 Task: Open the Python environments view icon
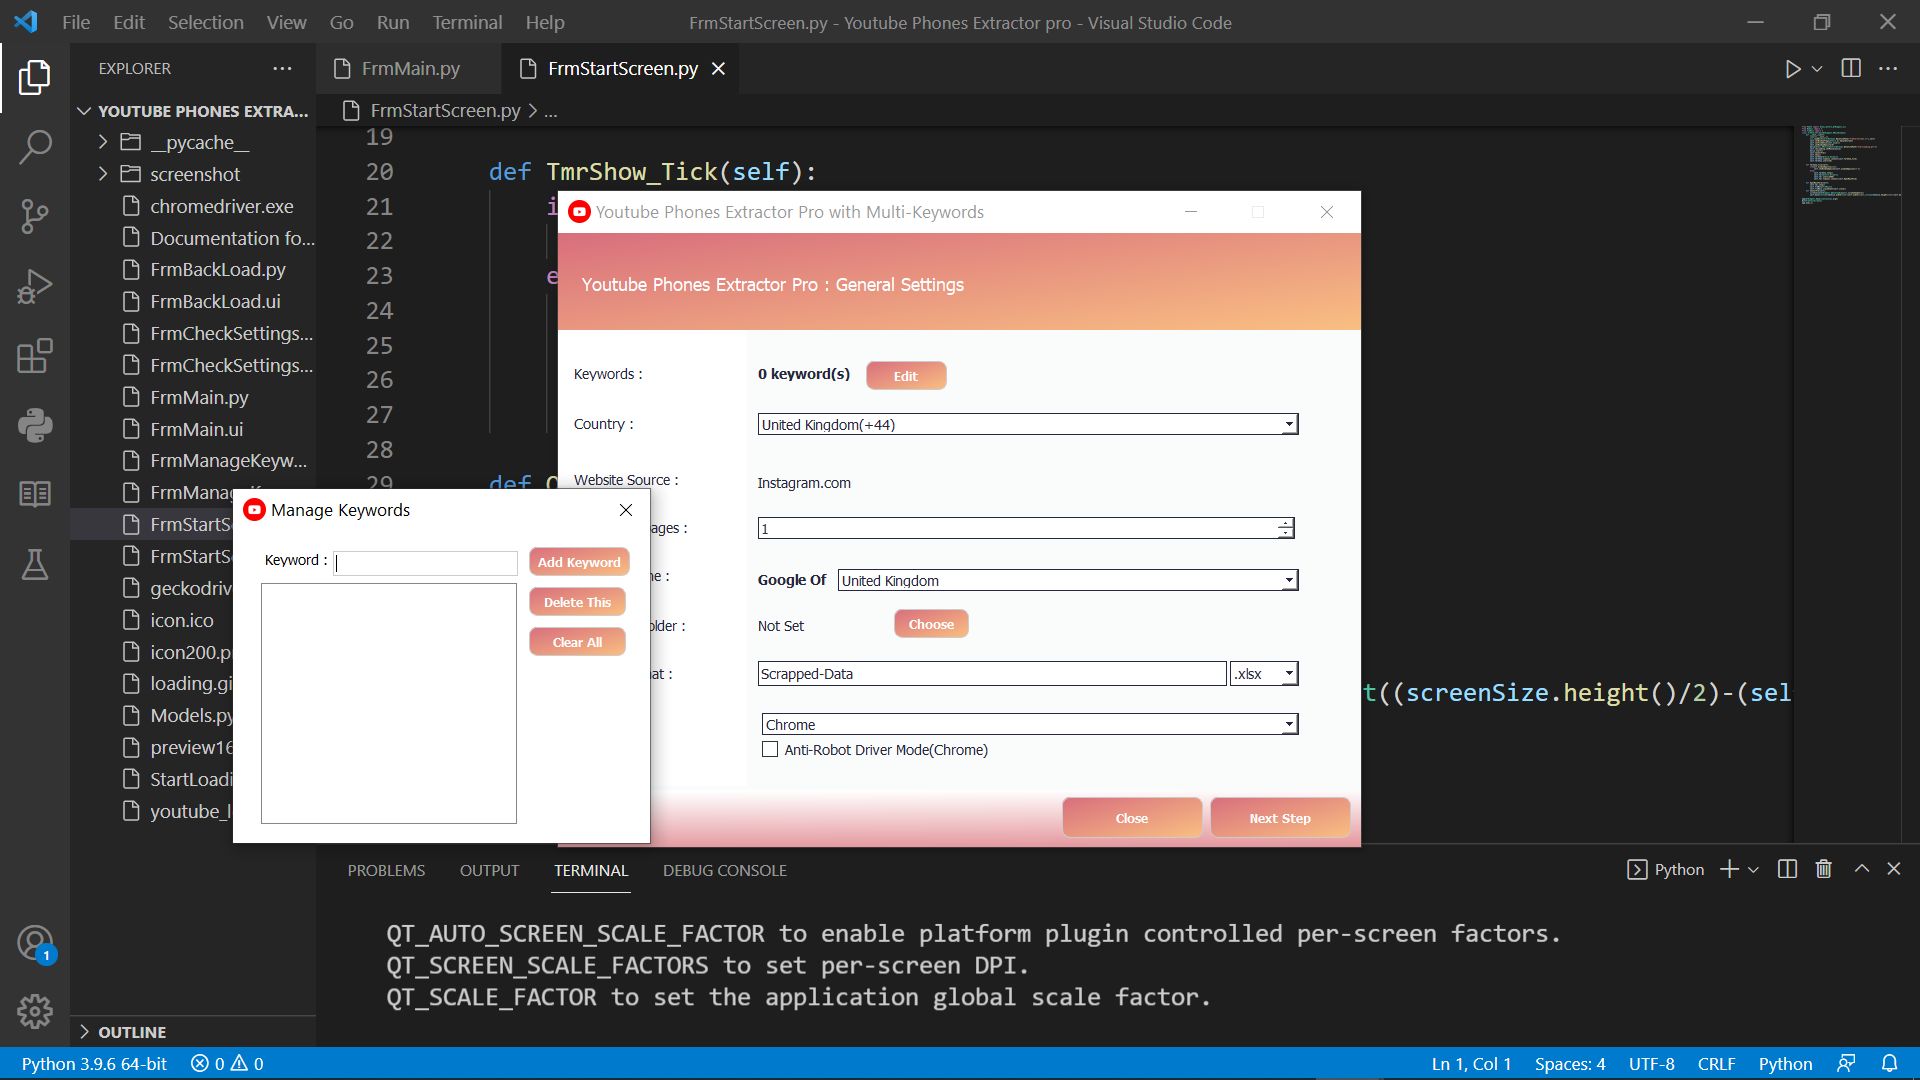pos(34,426)
